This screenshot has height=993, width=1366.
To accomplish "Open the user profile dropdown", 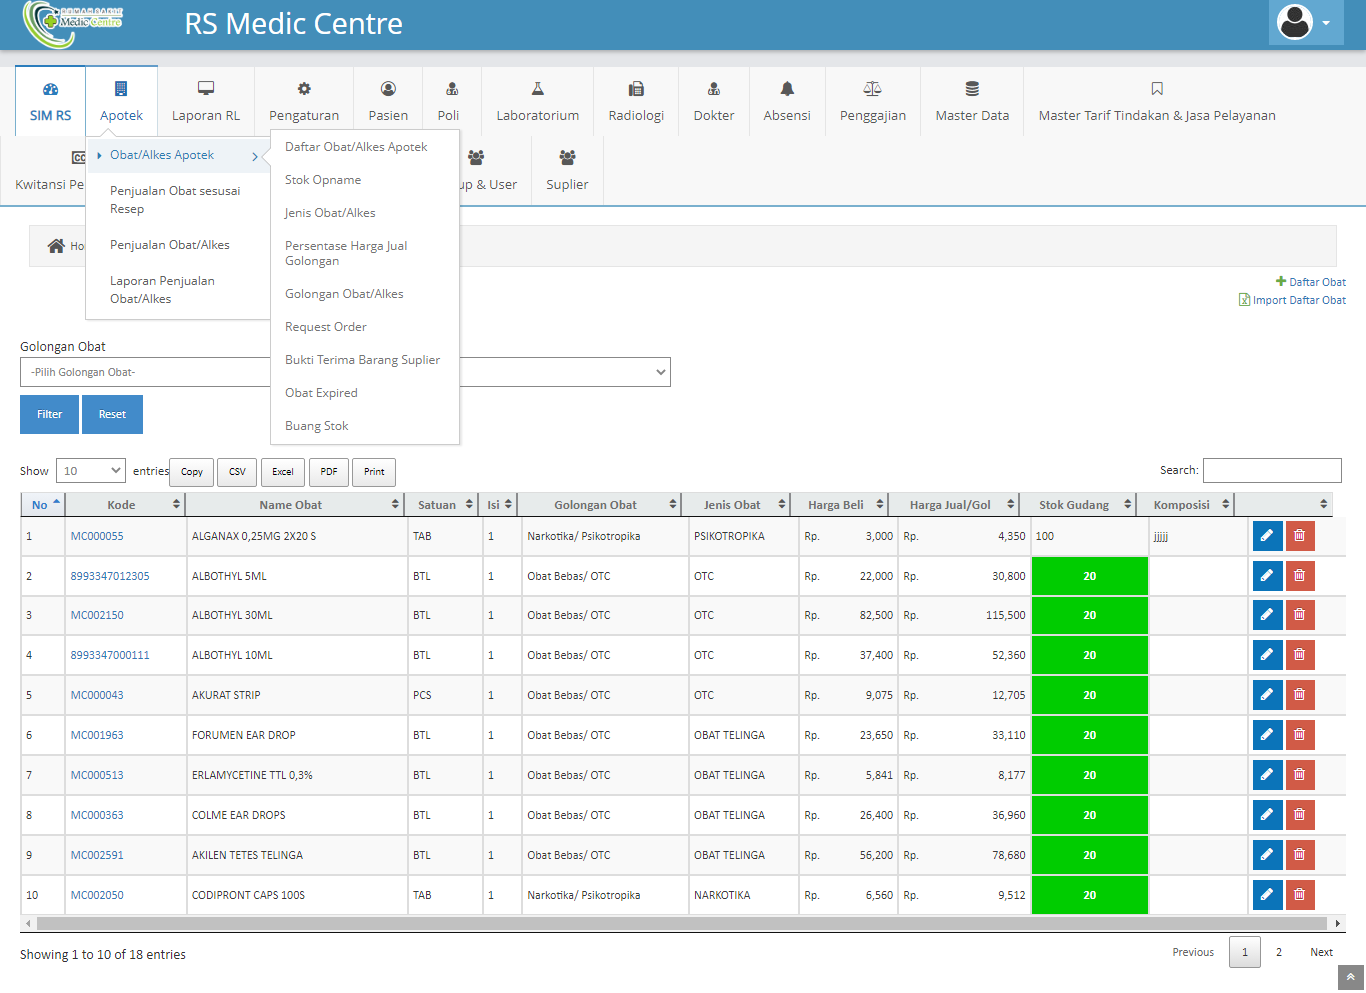I will (1305, 23).
